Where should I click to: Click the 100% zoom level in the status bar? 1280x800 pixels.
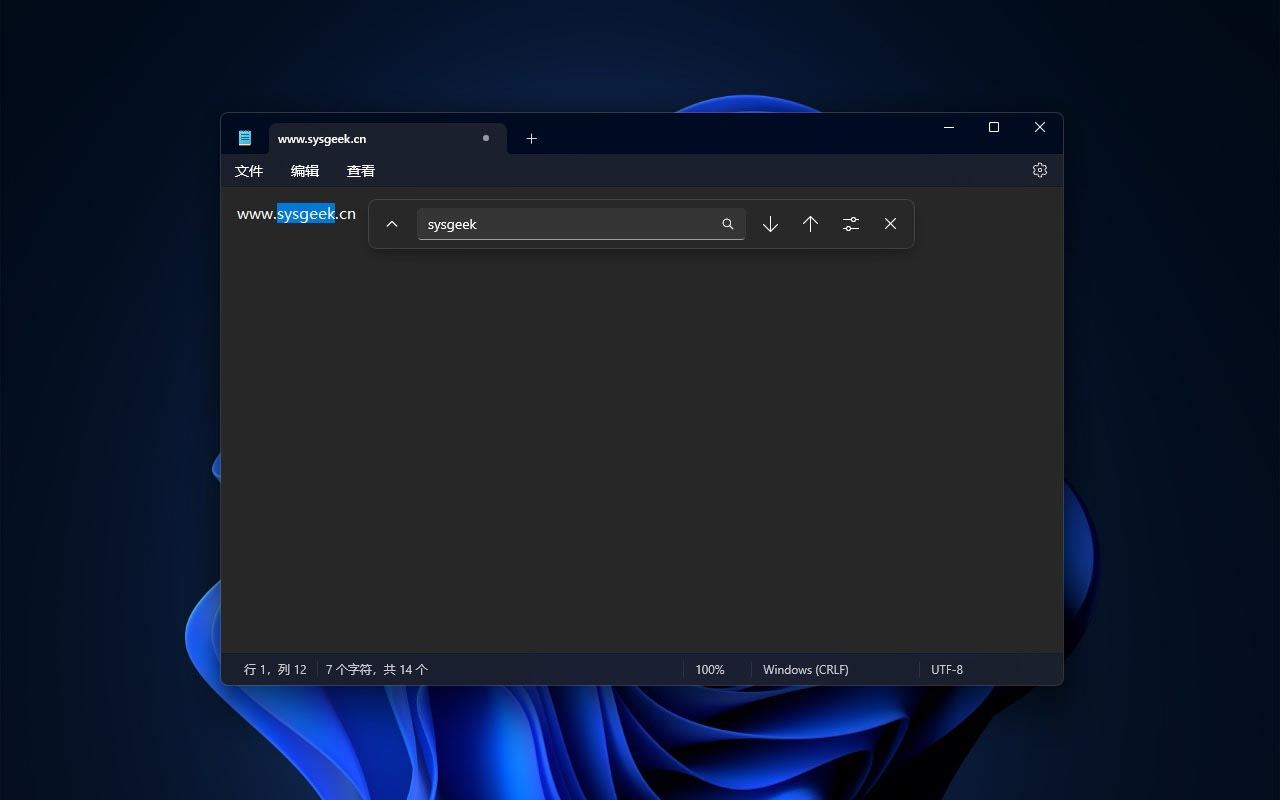[710, 670]
